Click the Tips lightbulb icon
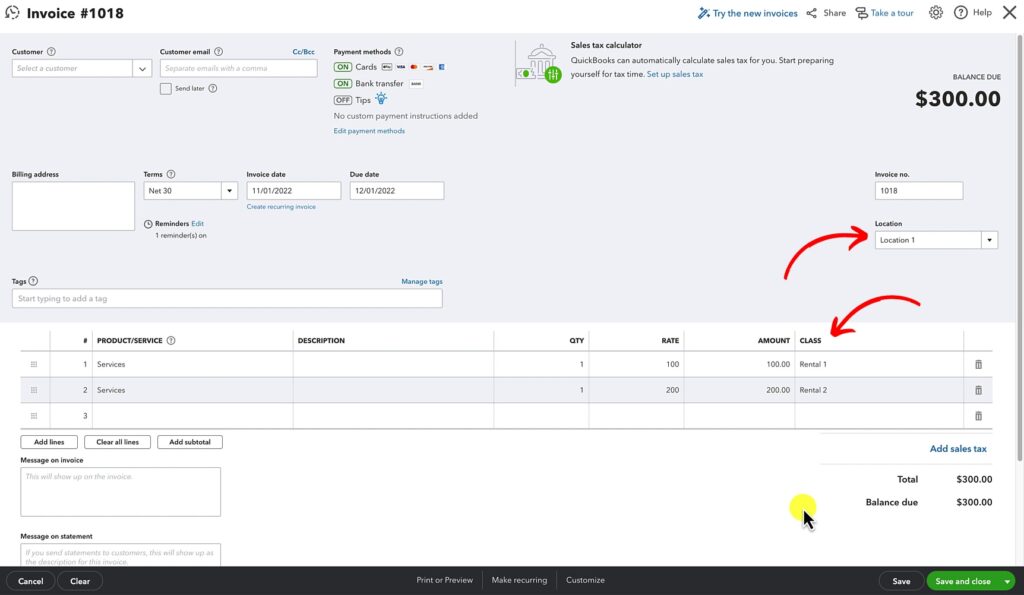Screen dimensions: 1024x595 point(381,98)
